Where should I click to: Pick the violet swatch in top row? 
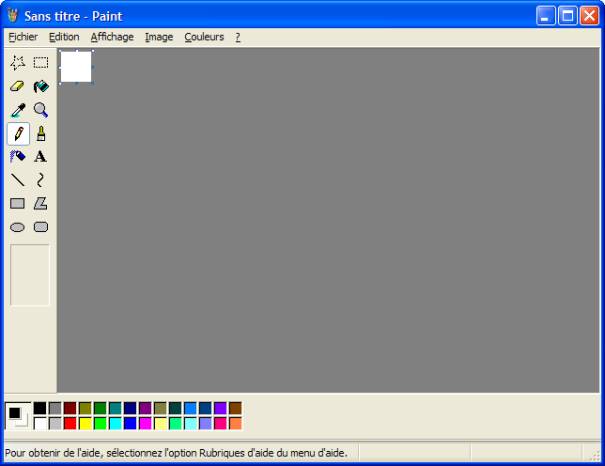220,408
